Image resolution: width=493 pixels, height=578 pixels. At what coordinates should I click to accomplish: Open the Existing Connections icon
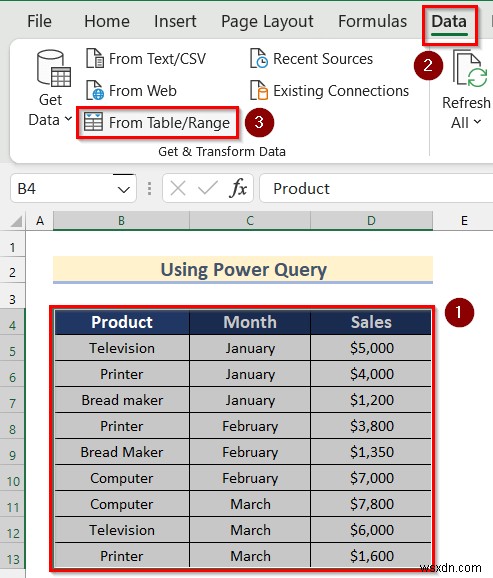[x=259, y=91]
